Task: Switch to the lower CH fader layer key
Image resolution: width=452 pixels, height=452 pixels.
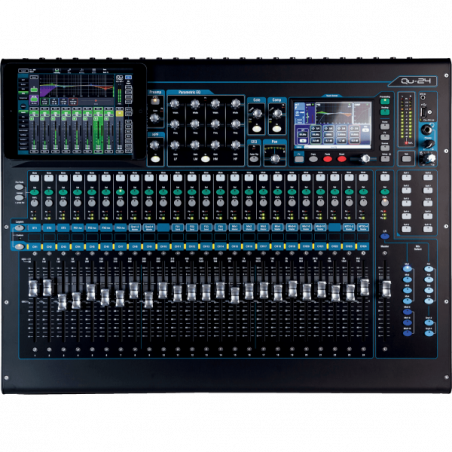Action: click(19, 247)
